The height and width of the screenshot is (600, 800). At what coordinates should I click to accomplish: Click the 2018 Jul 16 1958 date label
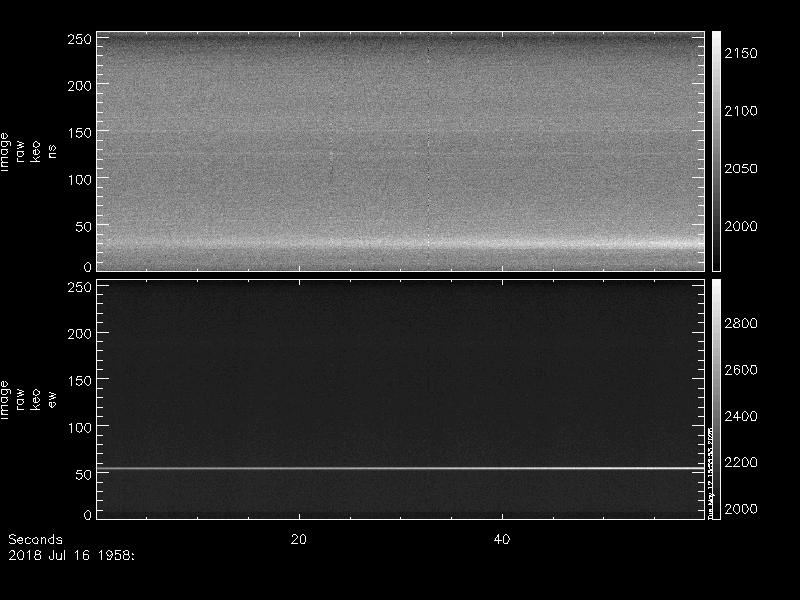(71, 556)
